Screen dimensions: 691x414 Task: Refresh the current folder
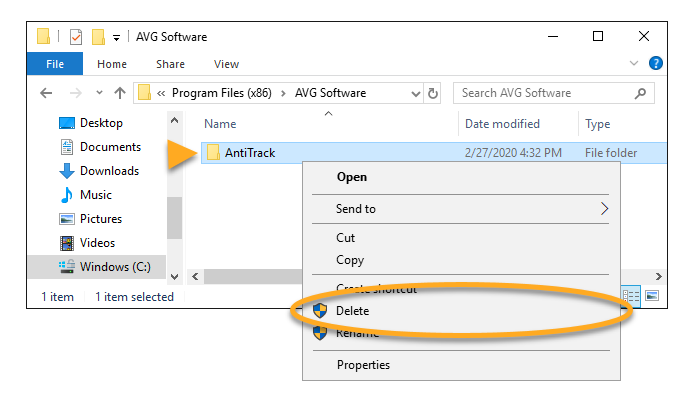pos(433,93)
